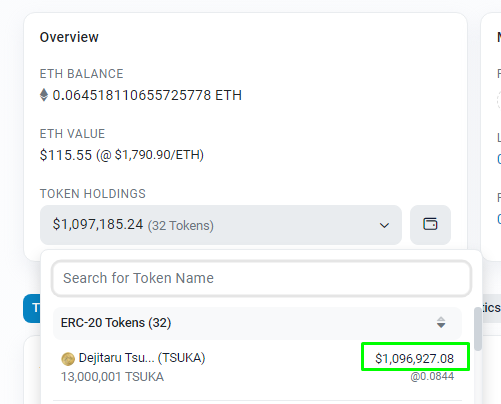This screenshot has width=501, height=404.
Task: Click the ETH VALUE label
Action: point(72,134)
